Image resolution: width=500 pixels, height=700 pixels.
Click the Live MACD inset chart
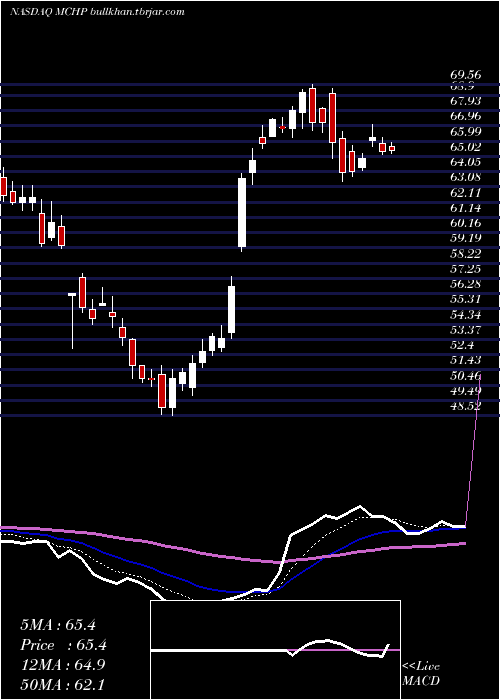(x=275, y=650)
